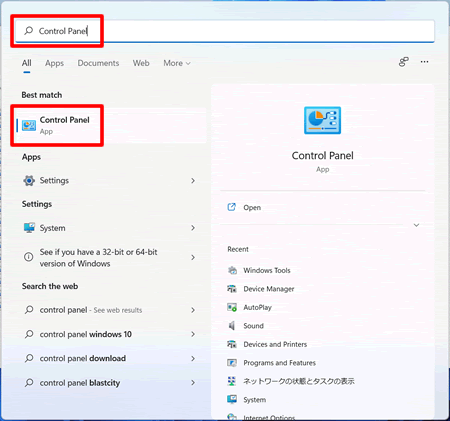The height and width of the screenshot is (421, 450).
Task: Open Device Manager from Recent
Action: tap(269, 289)
